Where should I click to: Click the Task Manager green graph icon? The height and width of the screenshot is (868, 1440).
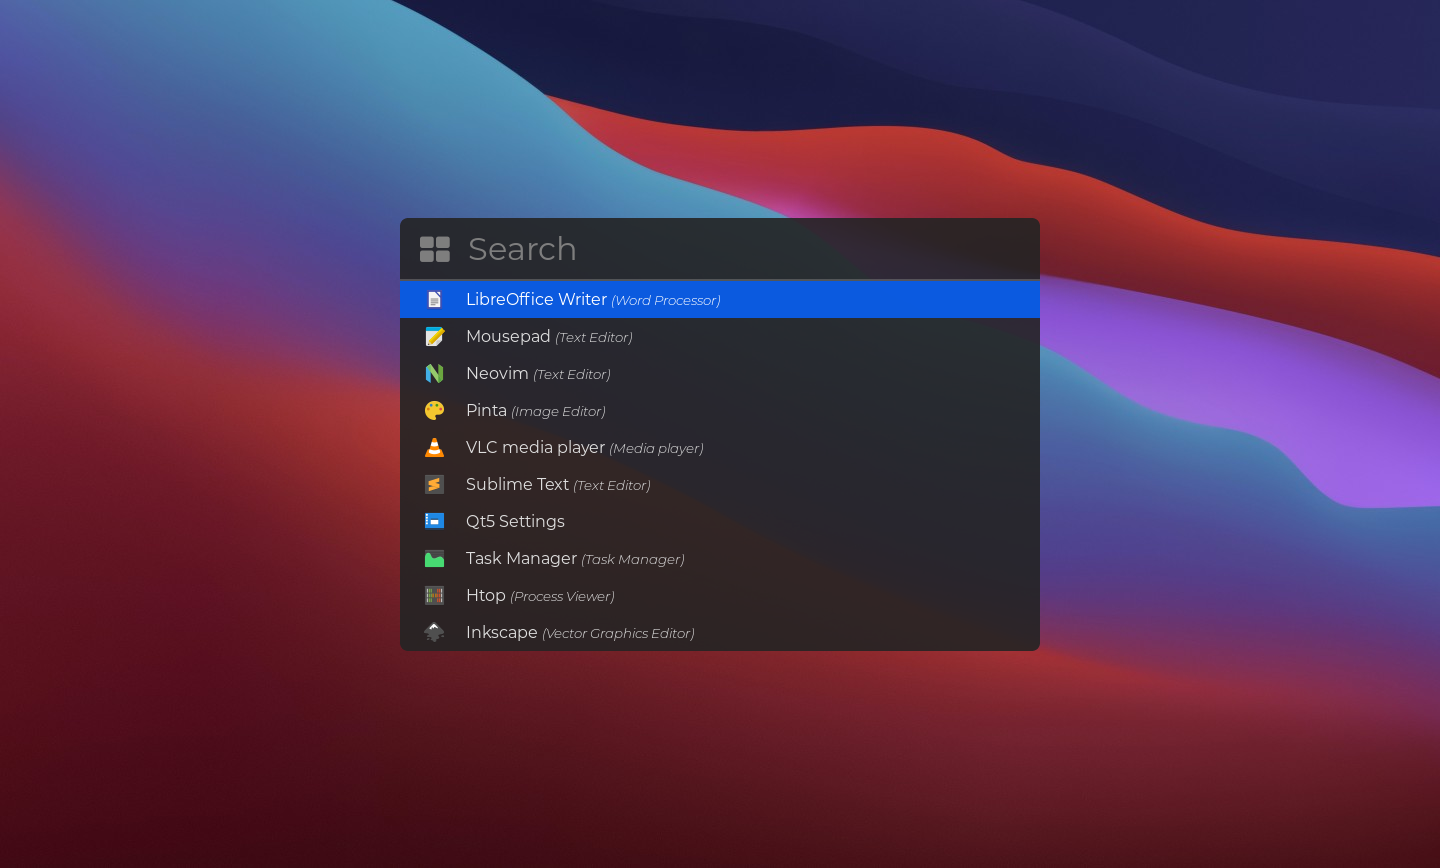(434, 558)
